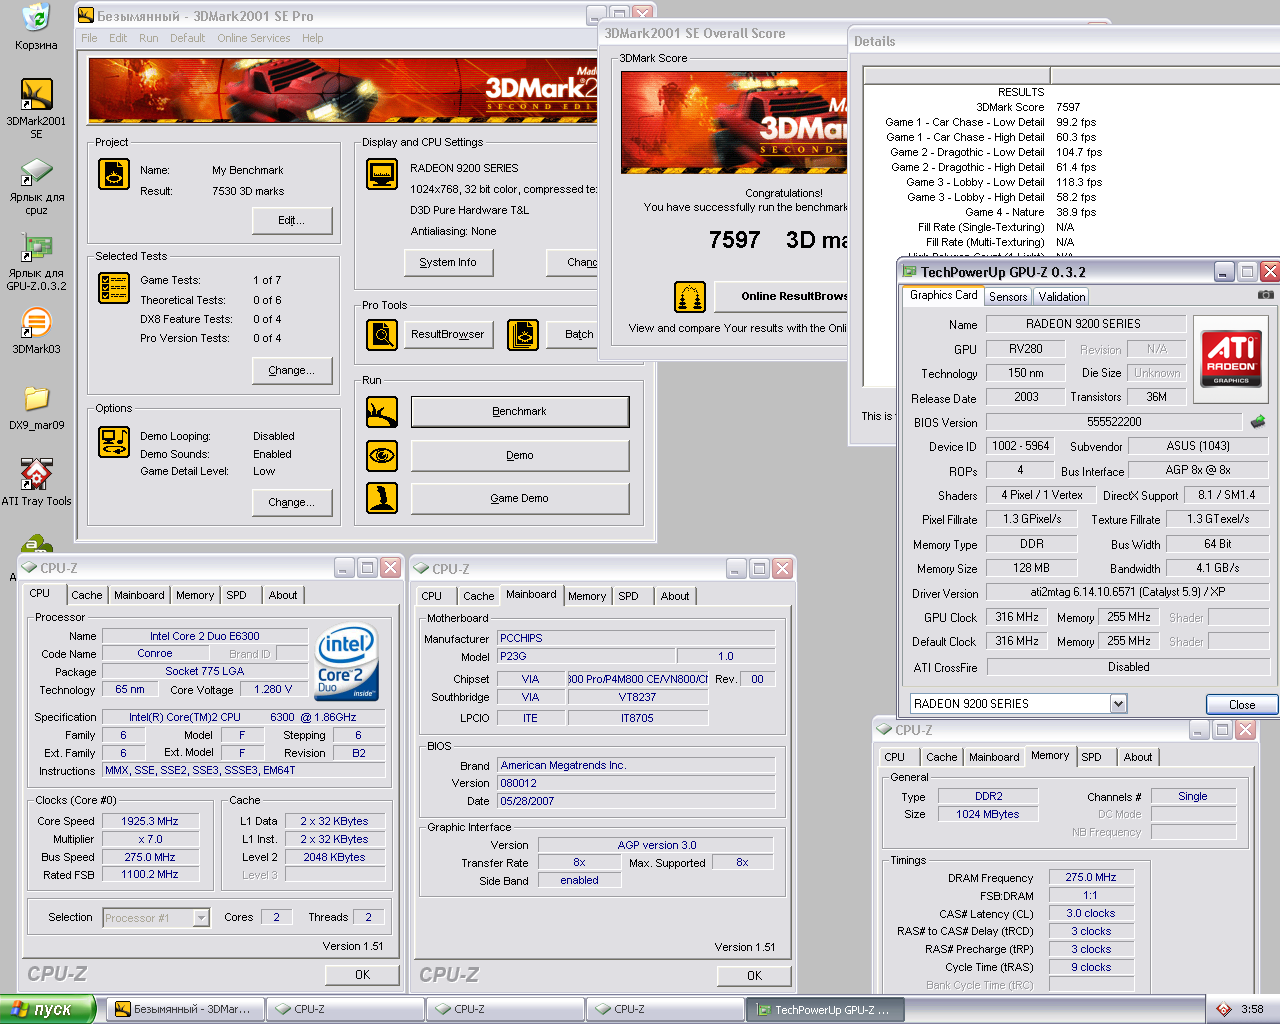Open the Help menu in 3DMark2001
This screenshot has width=1280, height=1024.
tap(313, 38)
